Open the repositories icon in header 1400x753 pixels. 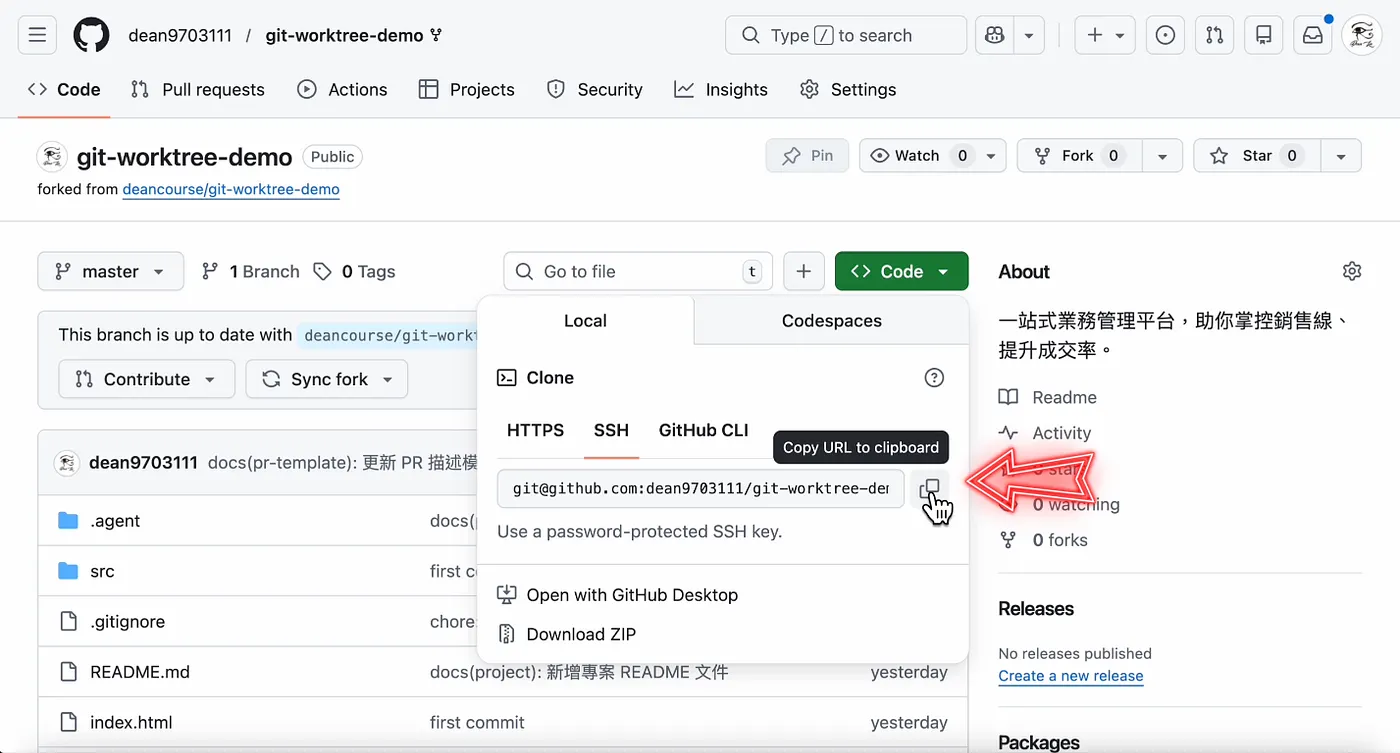pos(1264,35)
